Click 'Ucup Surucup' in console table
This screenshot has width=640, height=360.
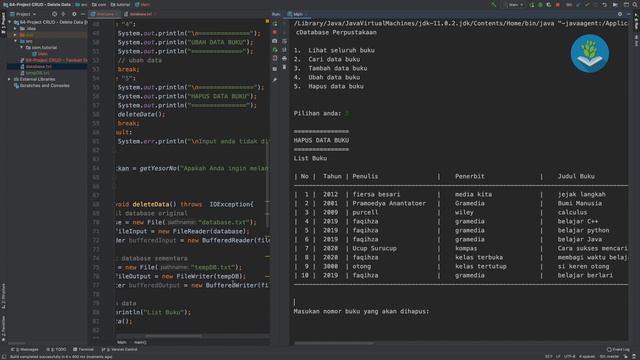pyautogui.click(x=374, y=248)
